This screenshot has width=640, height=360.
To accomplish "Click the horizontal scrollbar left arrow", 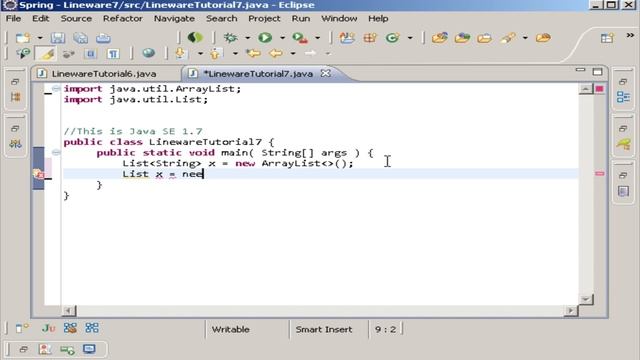I will (x=68, y=311).
